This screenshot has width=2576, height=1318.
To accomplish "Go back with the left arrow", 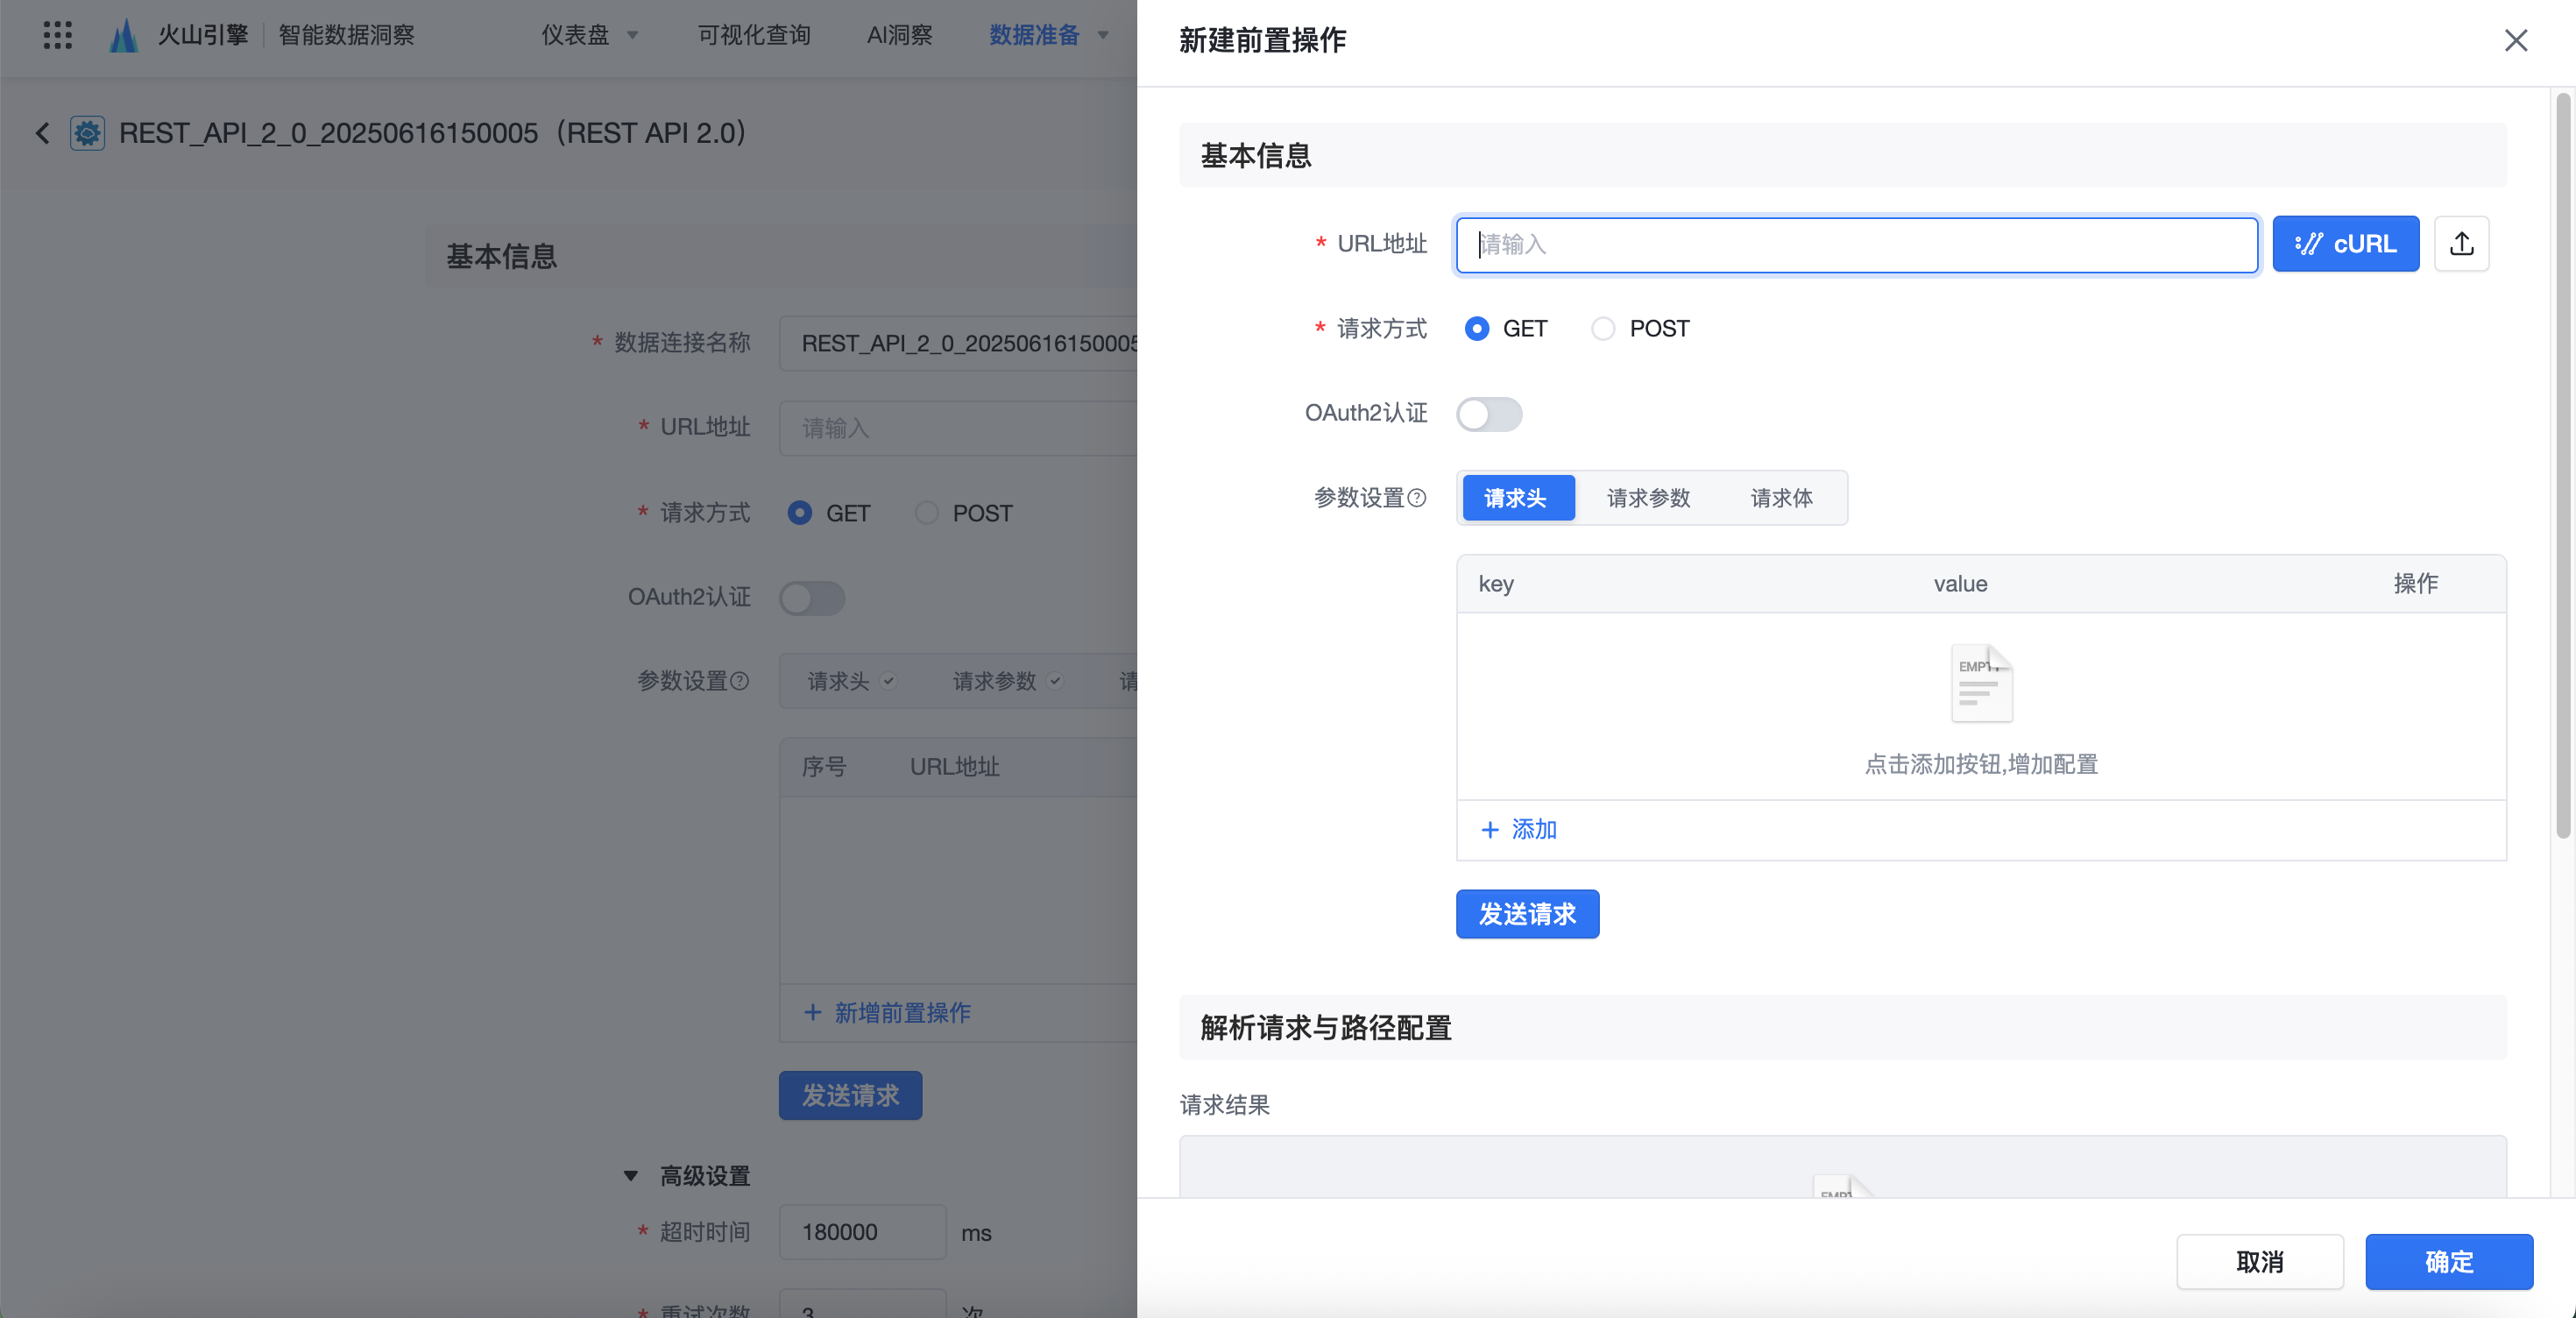I will pos(42,133).
